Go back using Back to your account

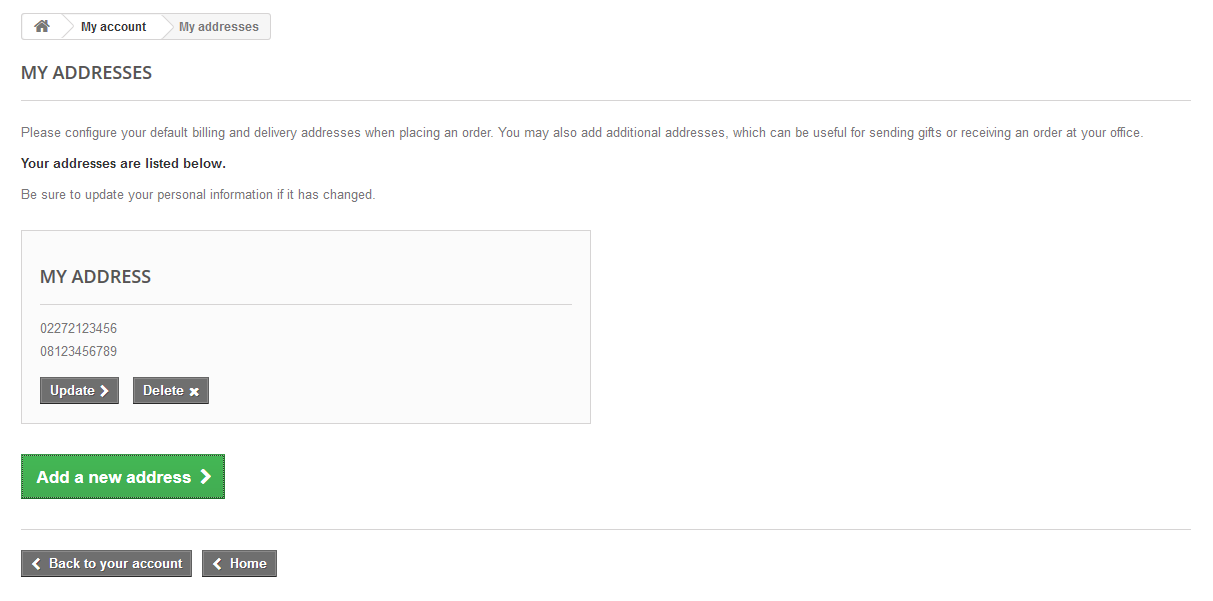(106, 564)
